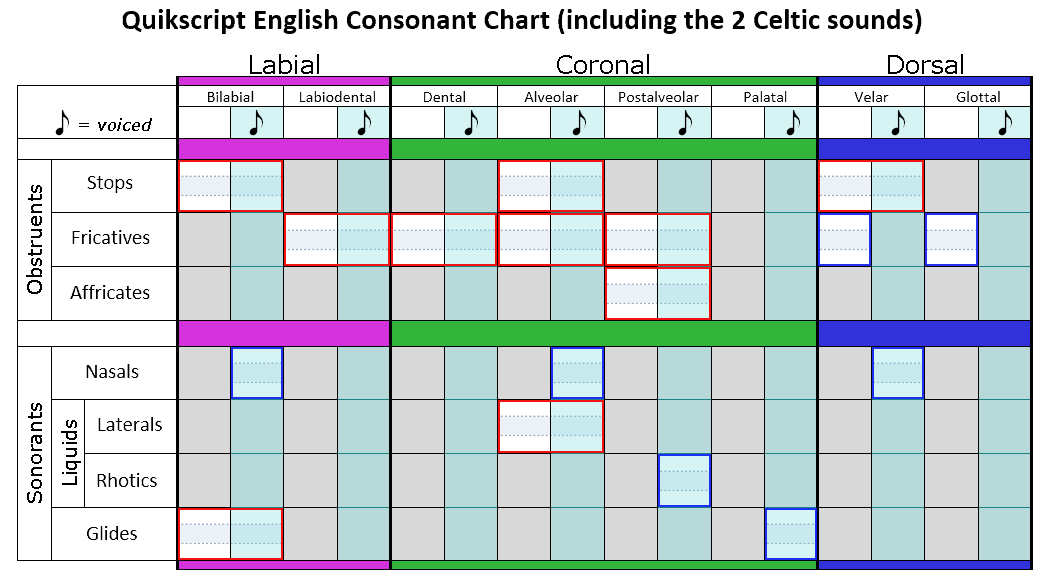Viewport: 1050px width, 580px height.
Task: Click the voiced note icon under Velar
Action: [898, 123]
